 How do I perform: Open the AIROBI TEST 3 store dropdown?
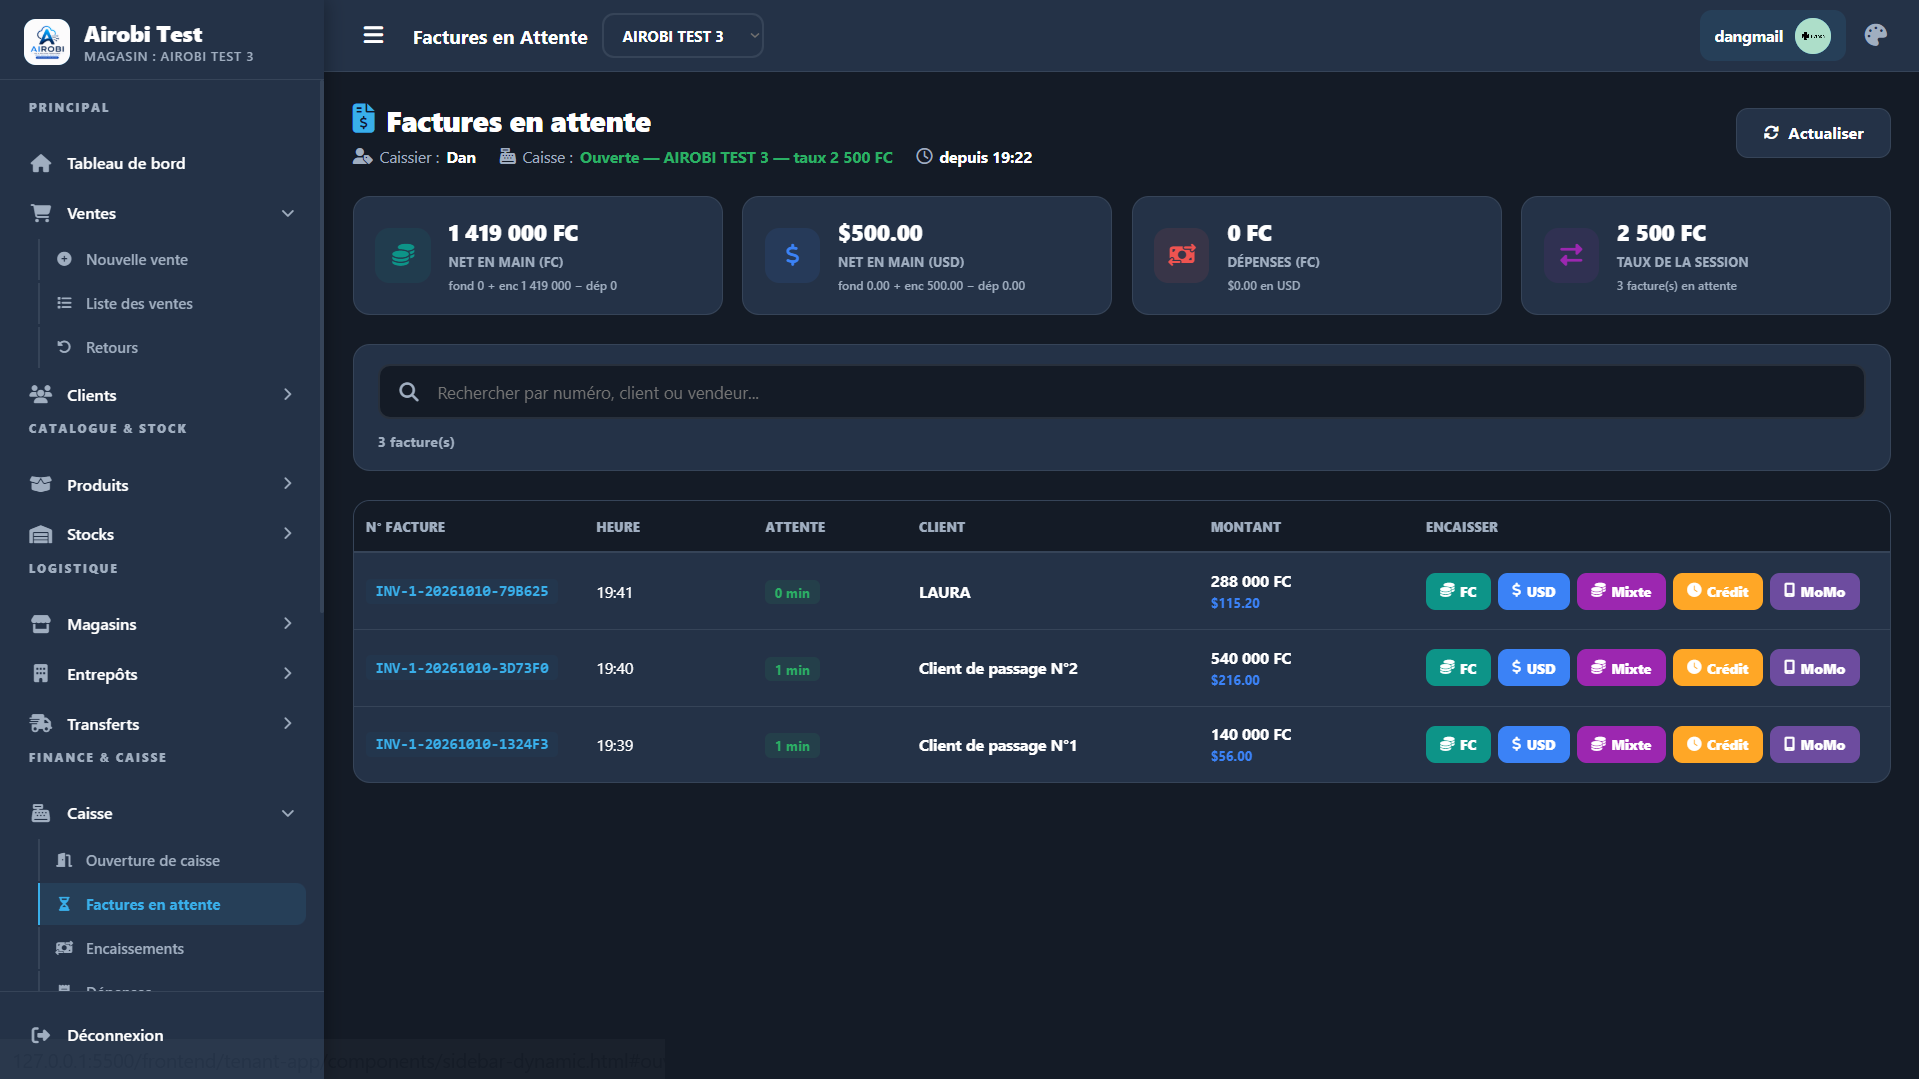(683, 36)
